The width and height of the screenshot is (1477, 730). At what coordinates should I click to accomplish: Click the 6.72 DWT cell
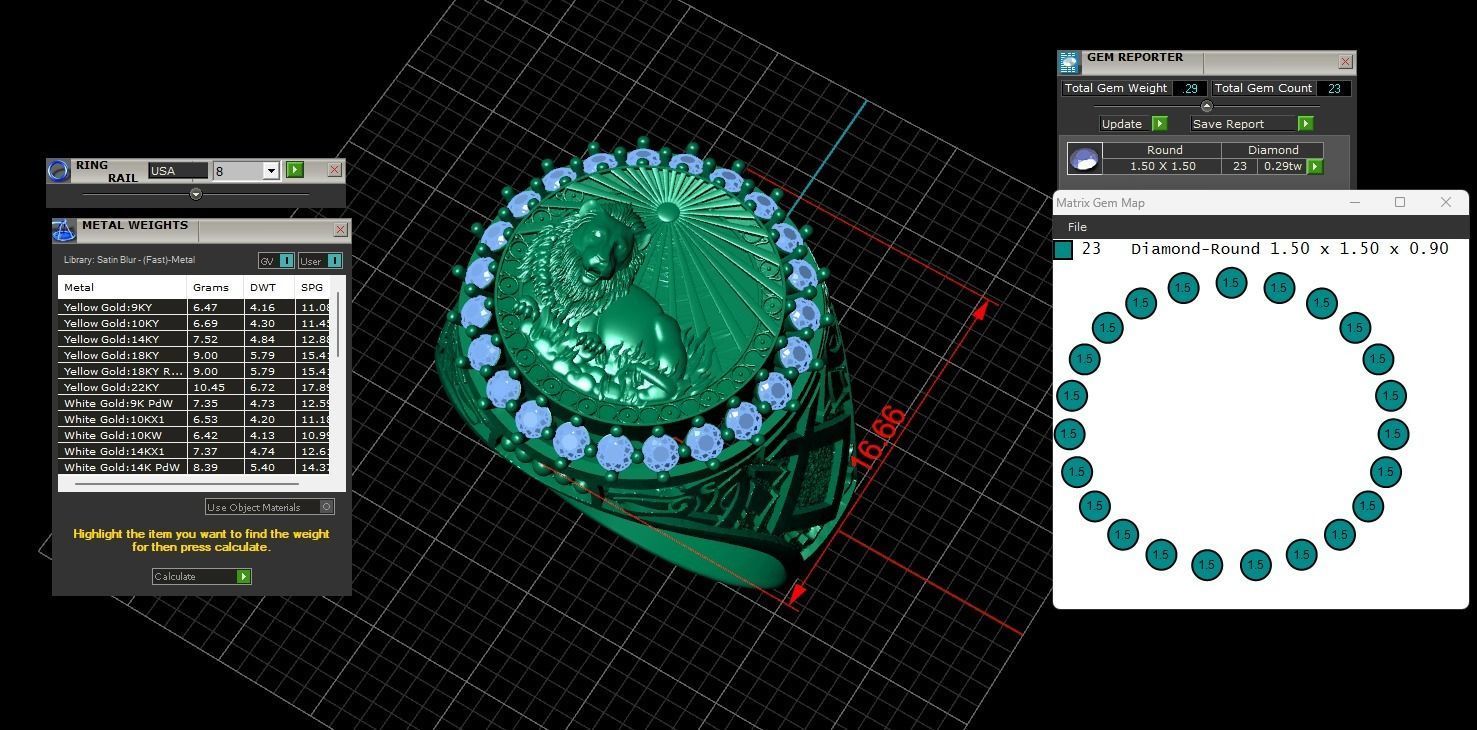pyautogui.click(x=270, y=387)
